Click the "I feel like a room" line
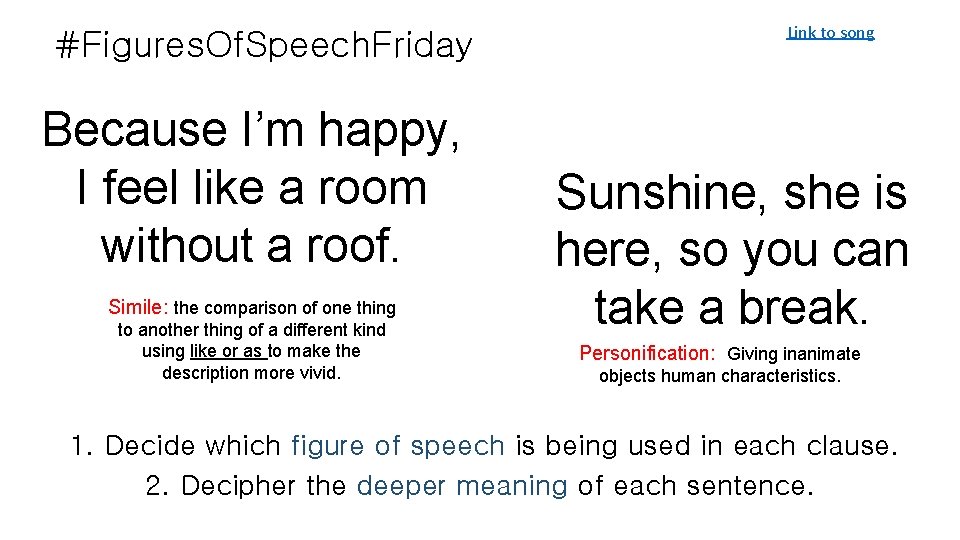Screen dimensions: 960x540 251,188
